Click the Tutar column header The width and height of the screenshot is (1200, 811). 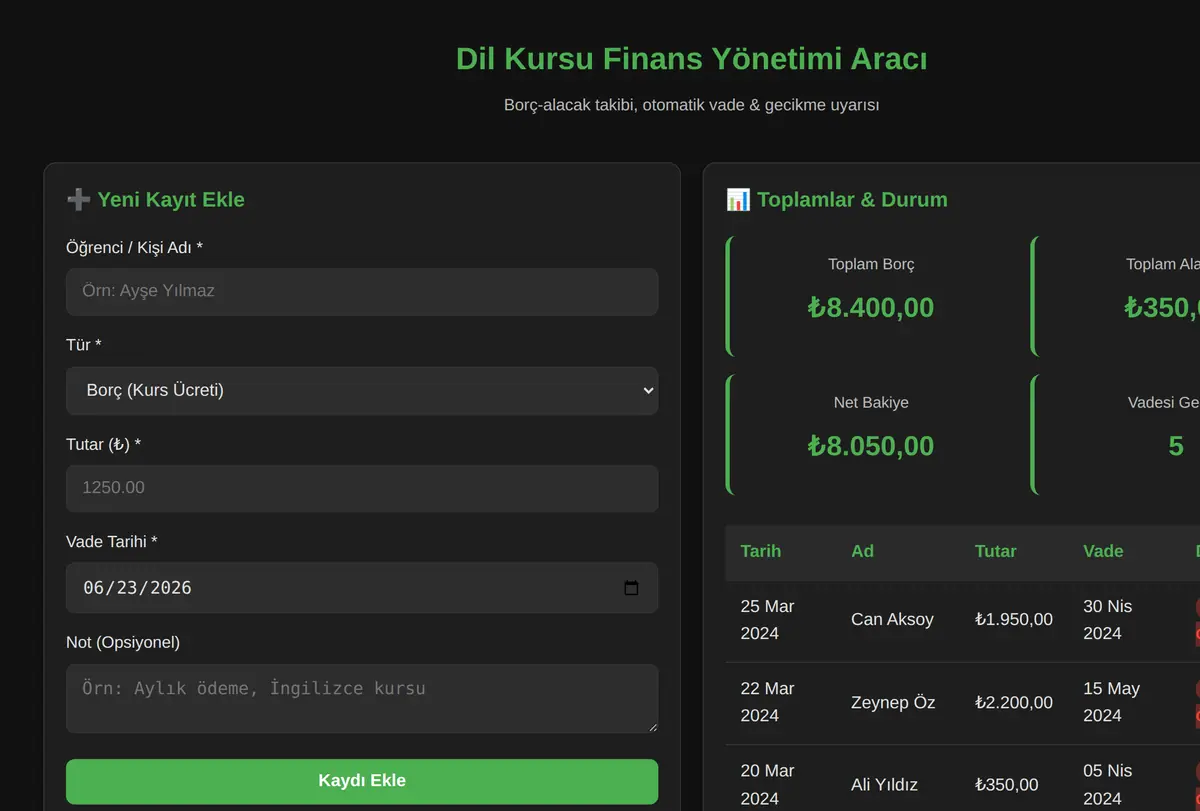[996, 551]
